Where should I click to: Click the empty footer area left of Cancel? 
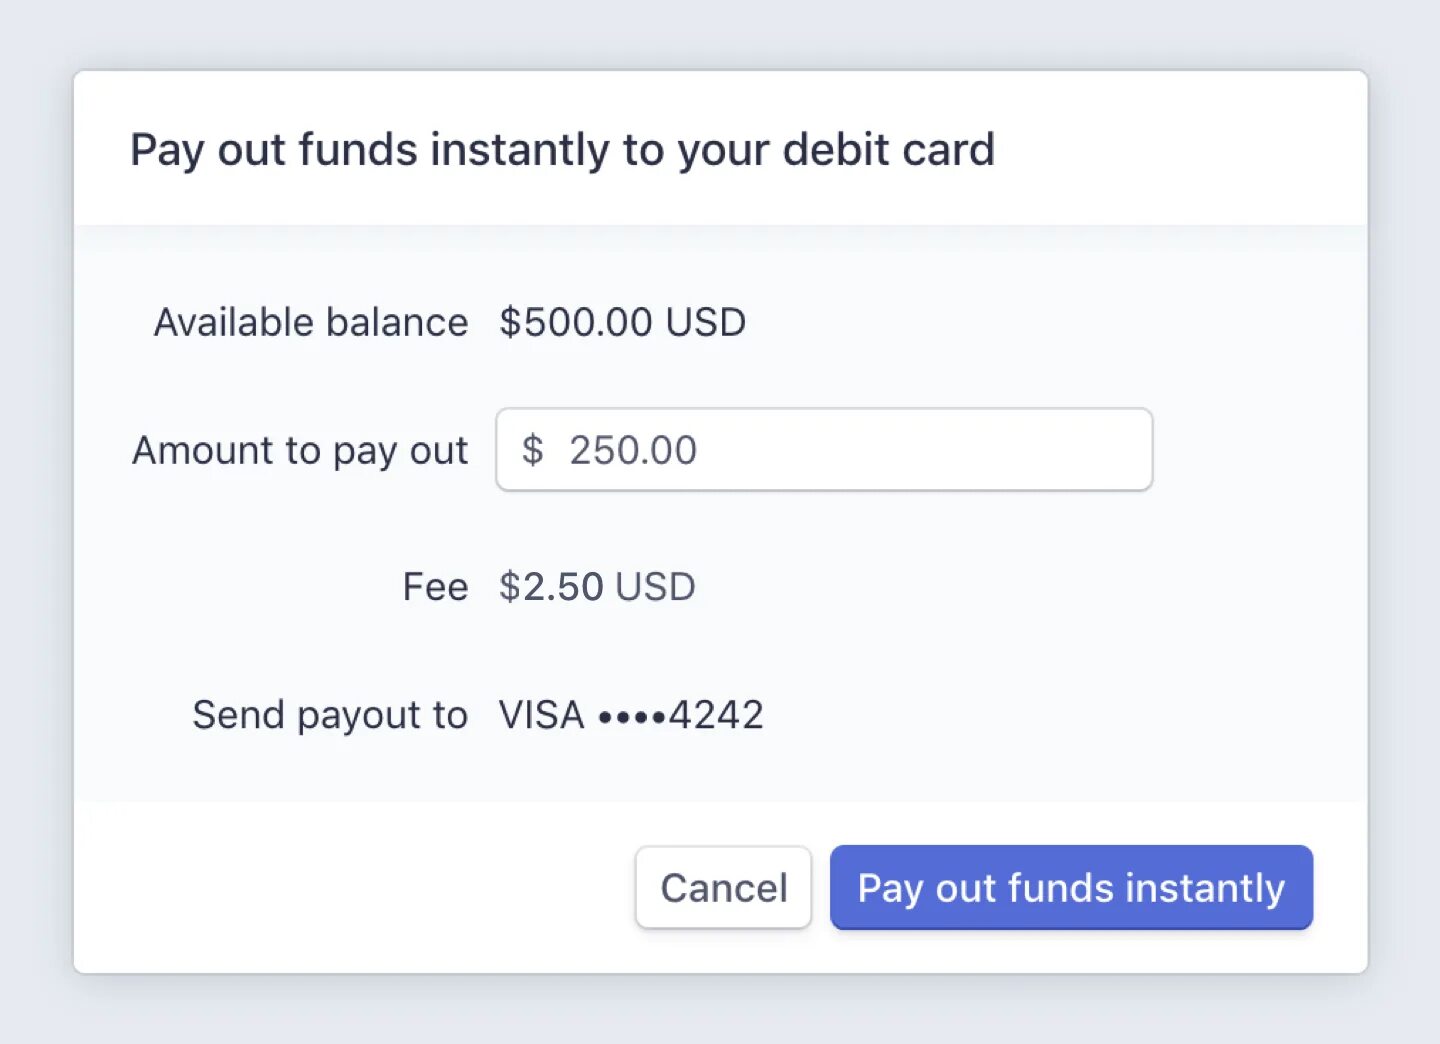[x=350, y=888]
